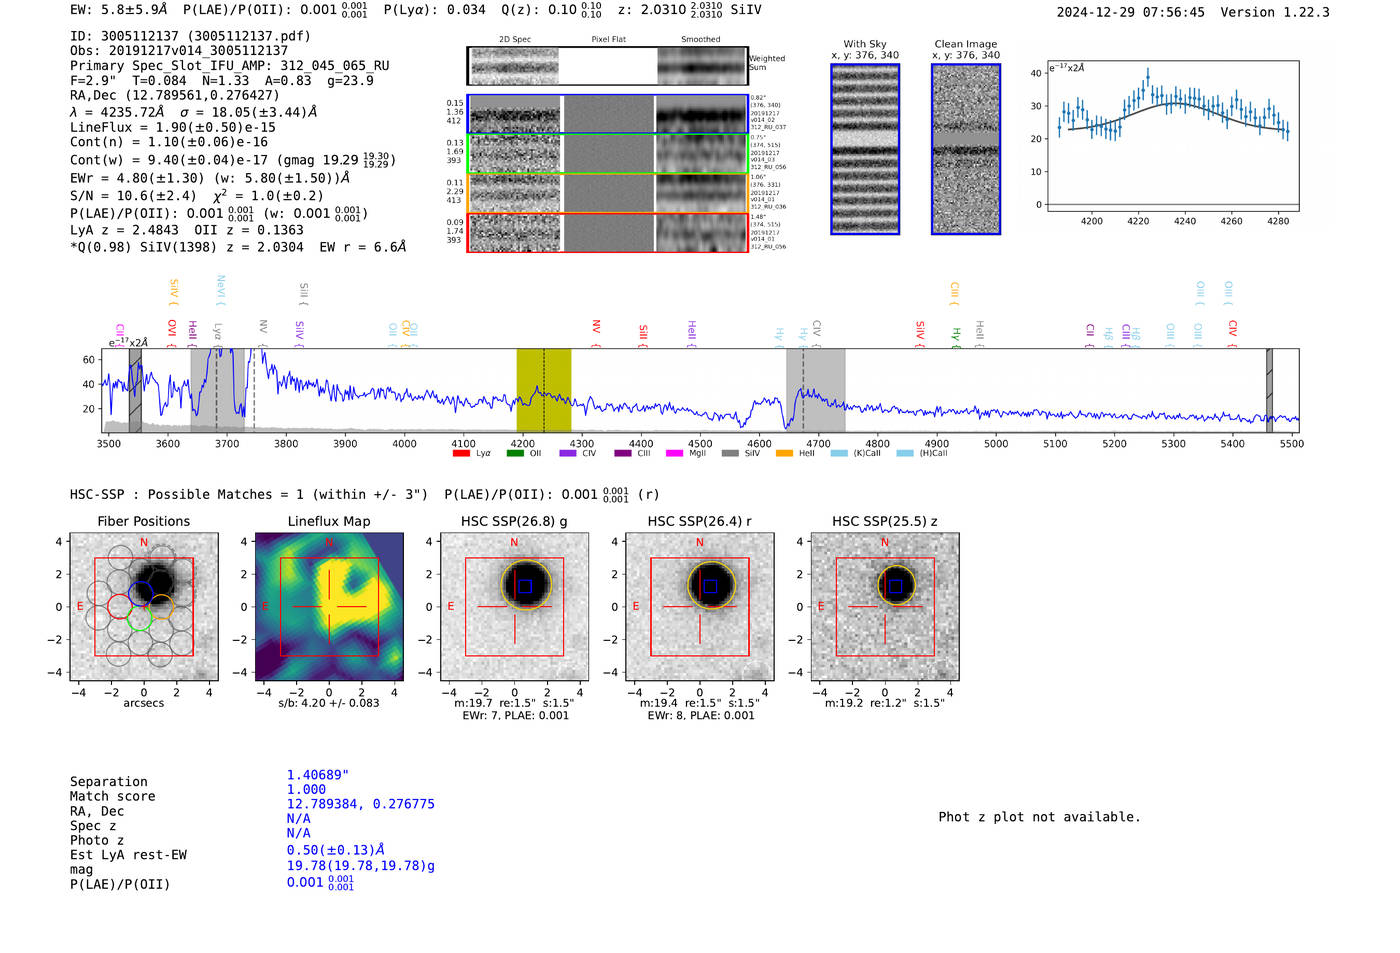Pick the magenta MgII legend swatch
The image size is (1400, 953).
click(x=675, y=453)
